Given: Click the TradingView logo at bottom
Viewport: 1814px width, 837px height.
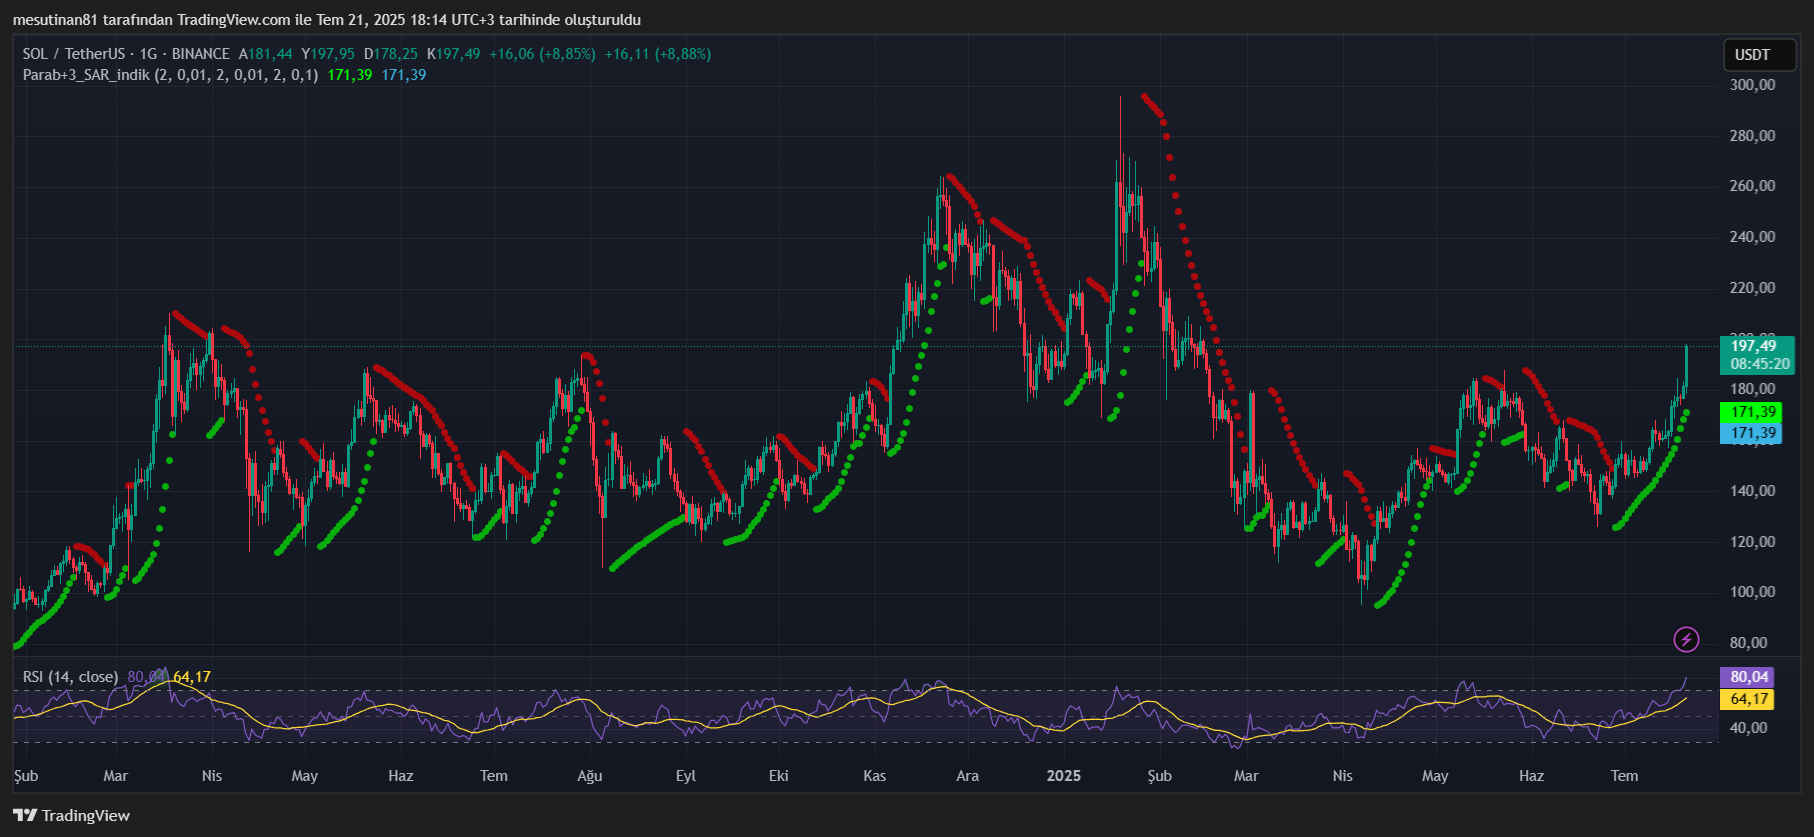Looking at the screenshot, I should [71, 815].
